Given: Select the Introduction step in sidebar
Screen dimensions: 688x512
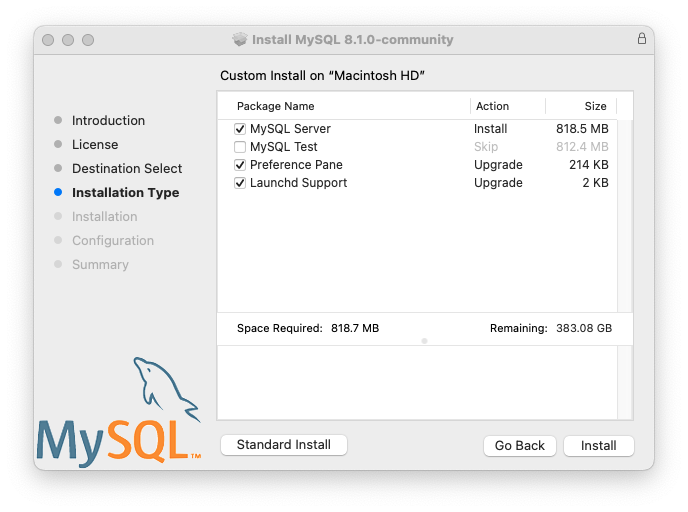Looking at the screenshot, I should 108,120.
